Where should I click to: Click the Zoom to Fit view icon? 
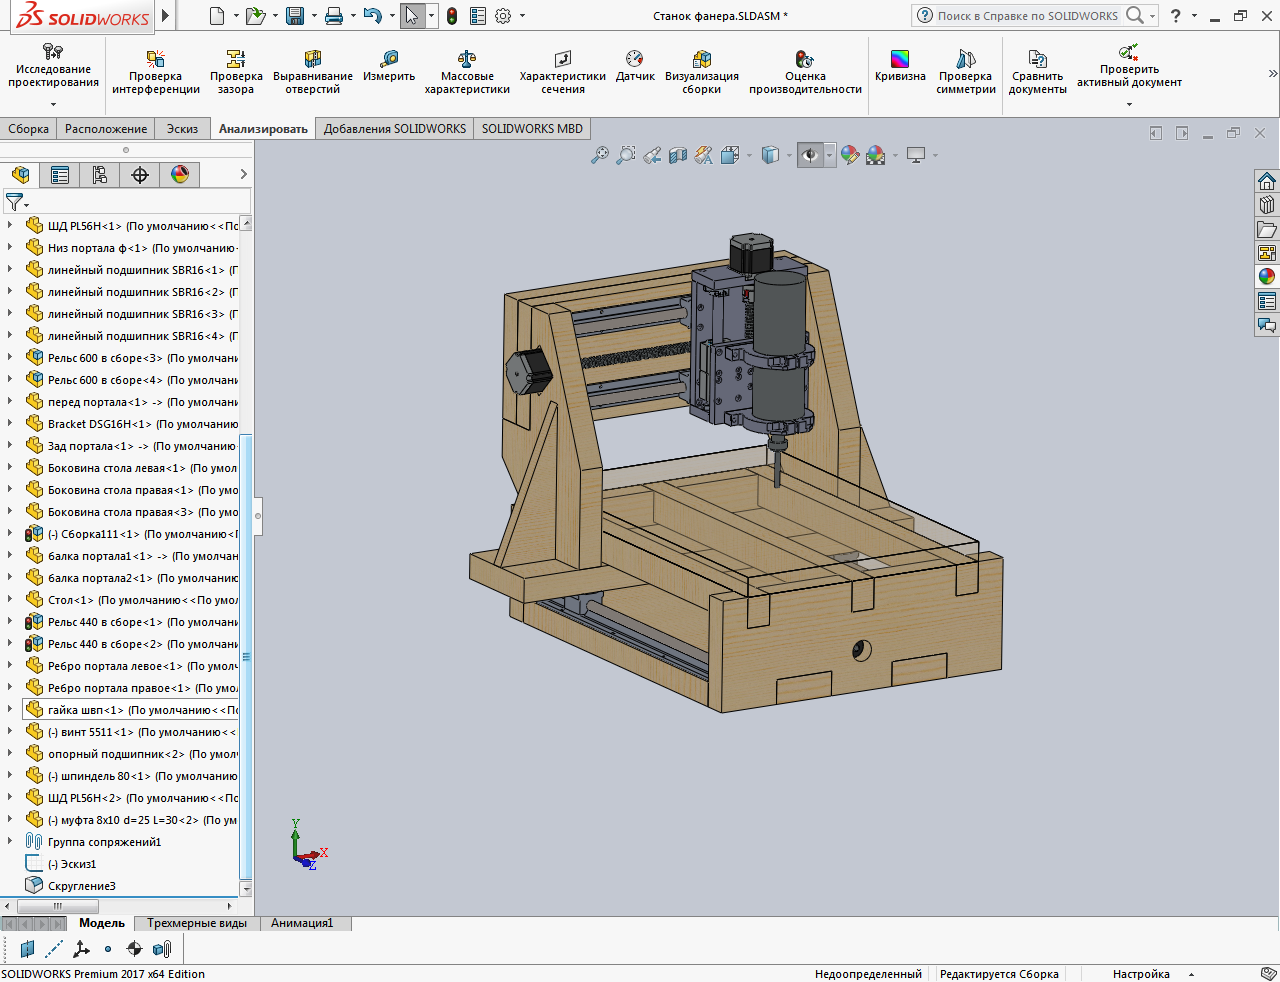[x=599, y=155]
